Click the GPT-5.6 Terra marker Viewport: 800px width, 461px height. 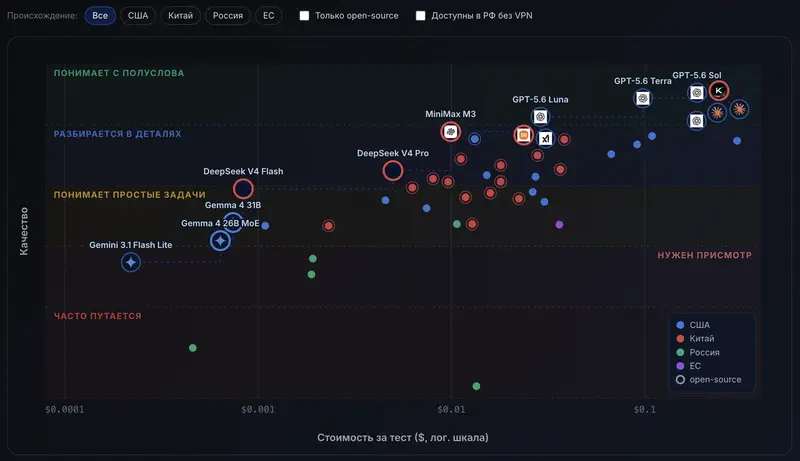point(643,98)
